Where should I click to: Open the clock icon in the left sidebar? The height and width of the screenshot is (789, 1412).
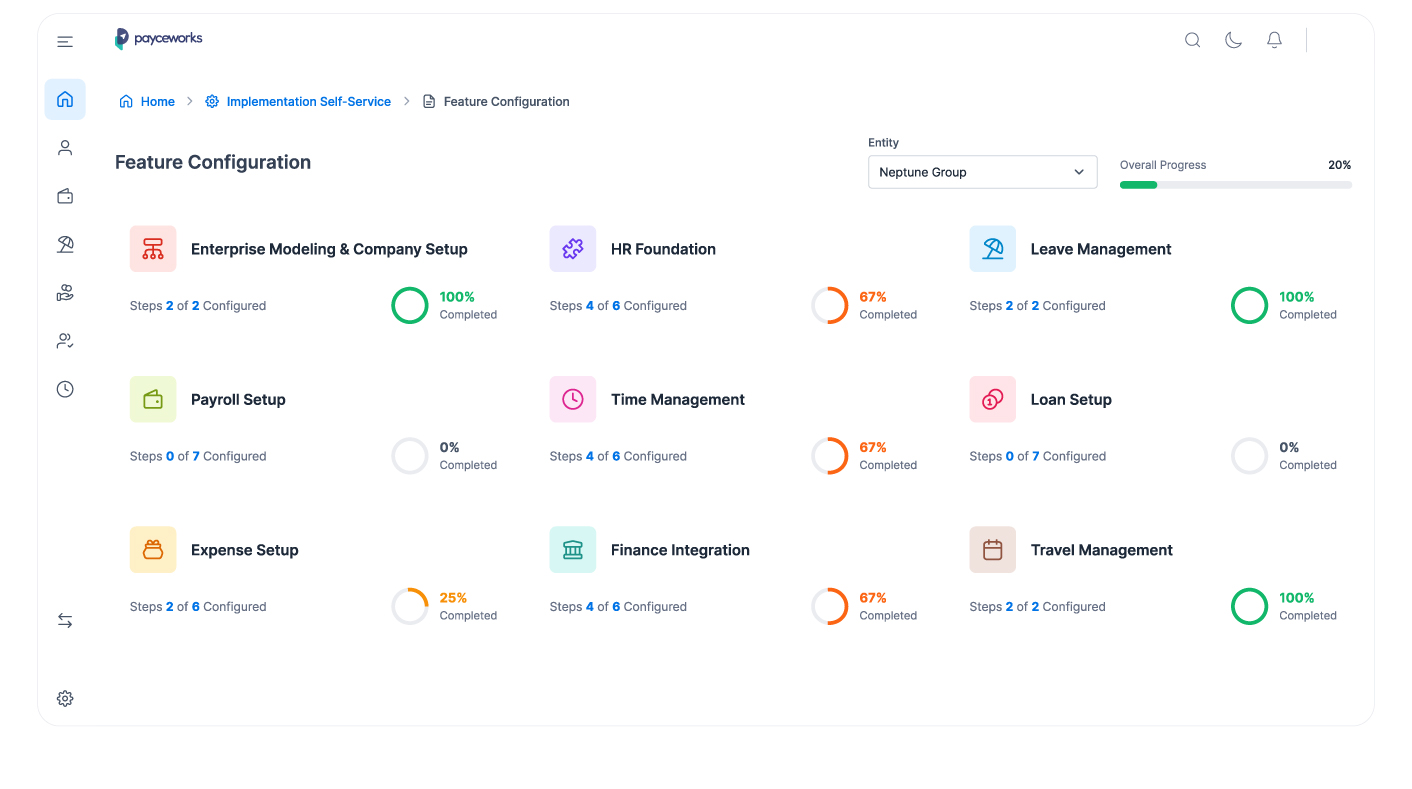click(x=65, y=388)
